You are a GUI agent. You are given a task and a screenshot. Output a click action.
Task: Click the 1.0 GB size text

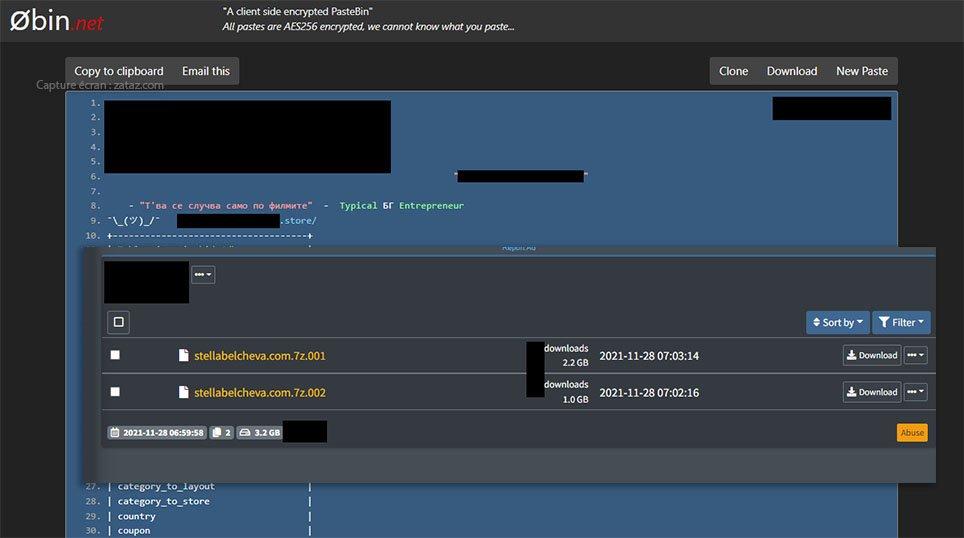click(575, 400)
